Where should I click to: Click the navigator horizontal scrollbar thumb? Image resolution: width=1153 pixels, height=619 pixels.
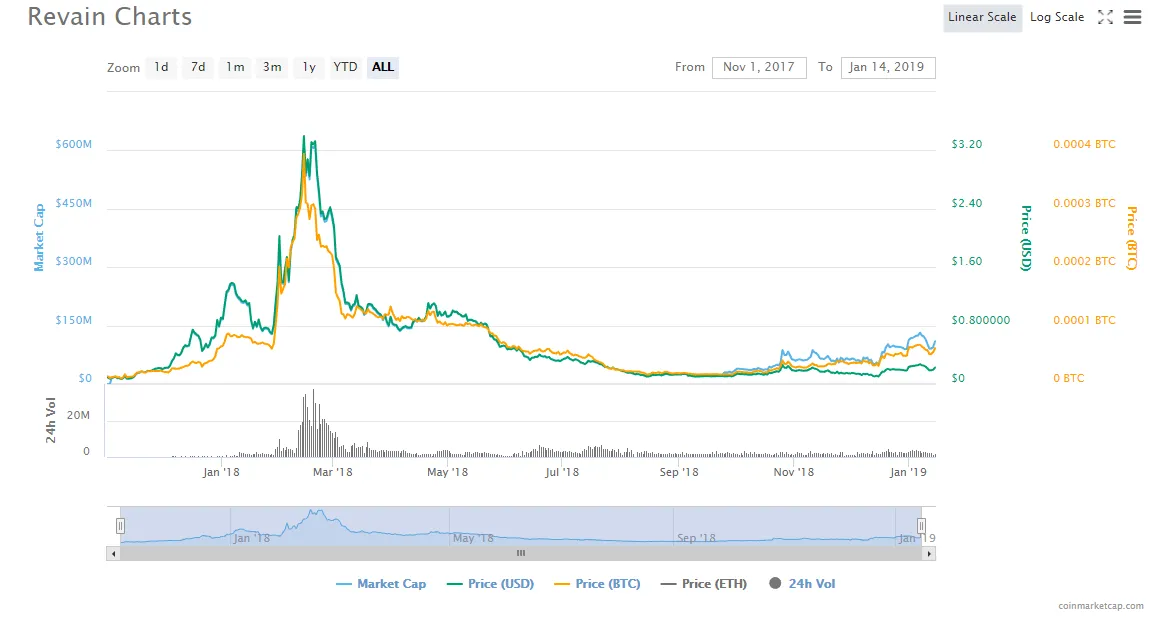[x=521, y=554]
